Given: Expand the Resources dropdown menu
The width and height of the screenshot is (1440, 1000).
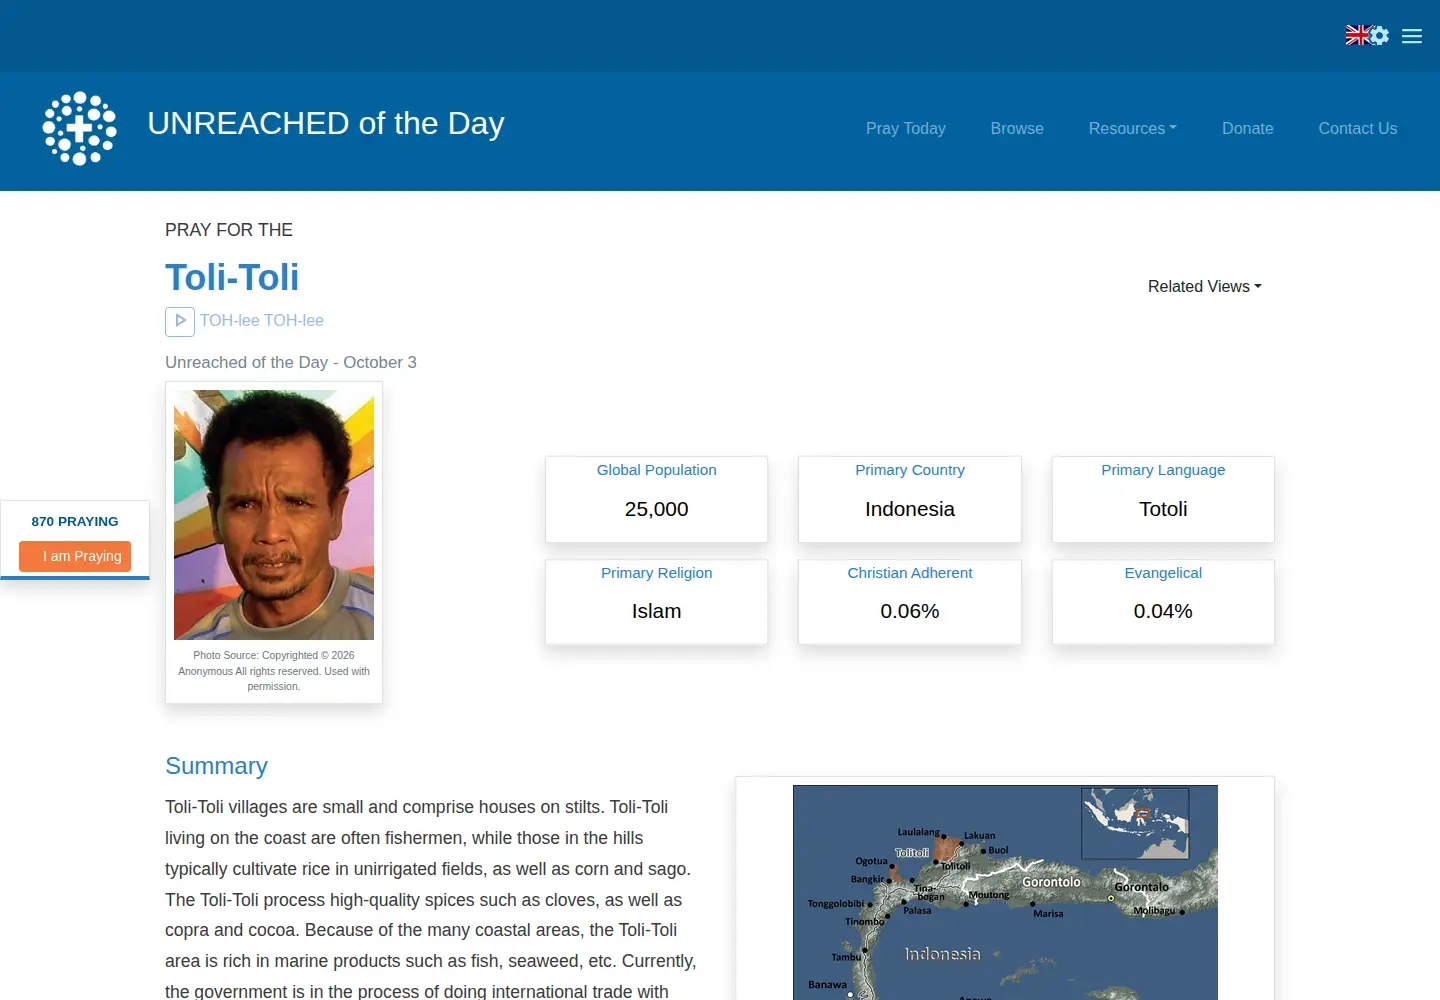Looking at the screenshot, I should (x=1132, y=128).
